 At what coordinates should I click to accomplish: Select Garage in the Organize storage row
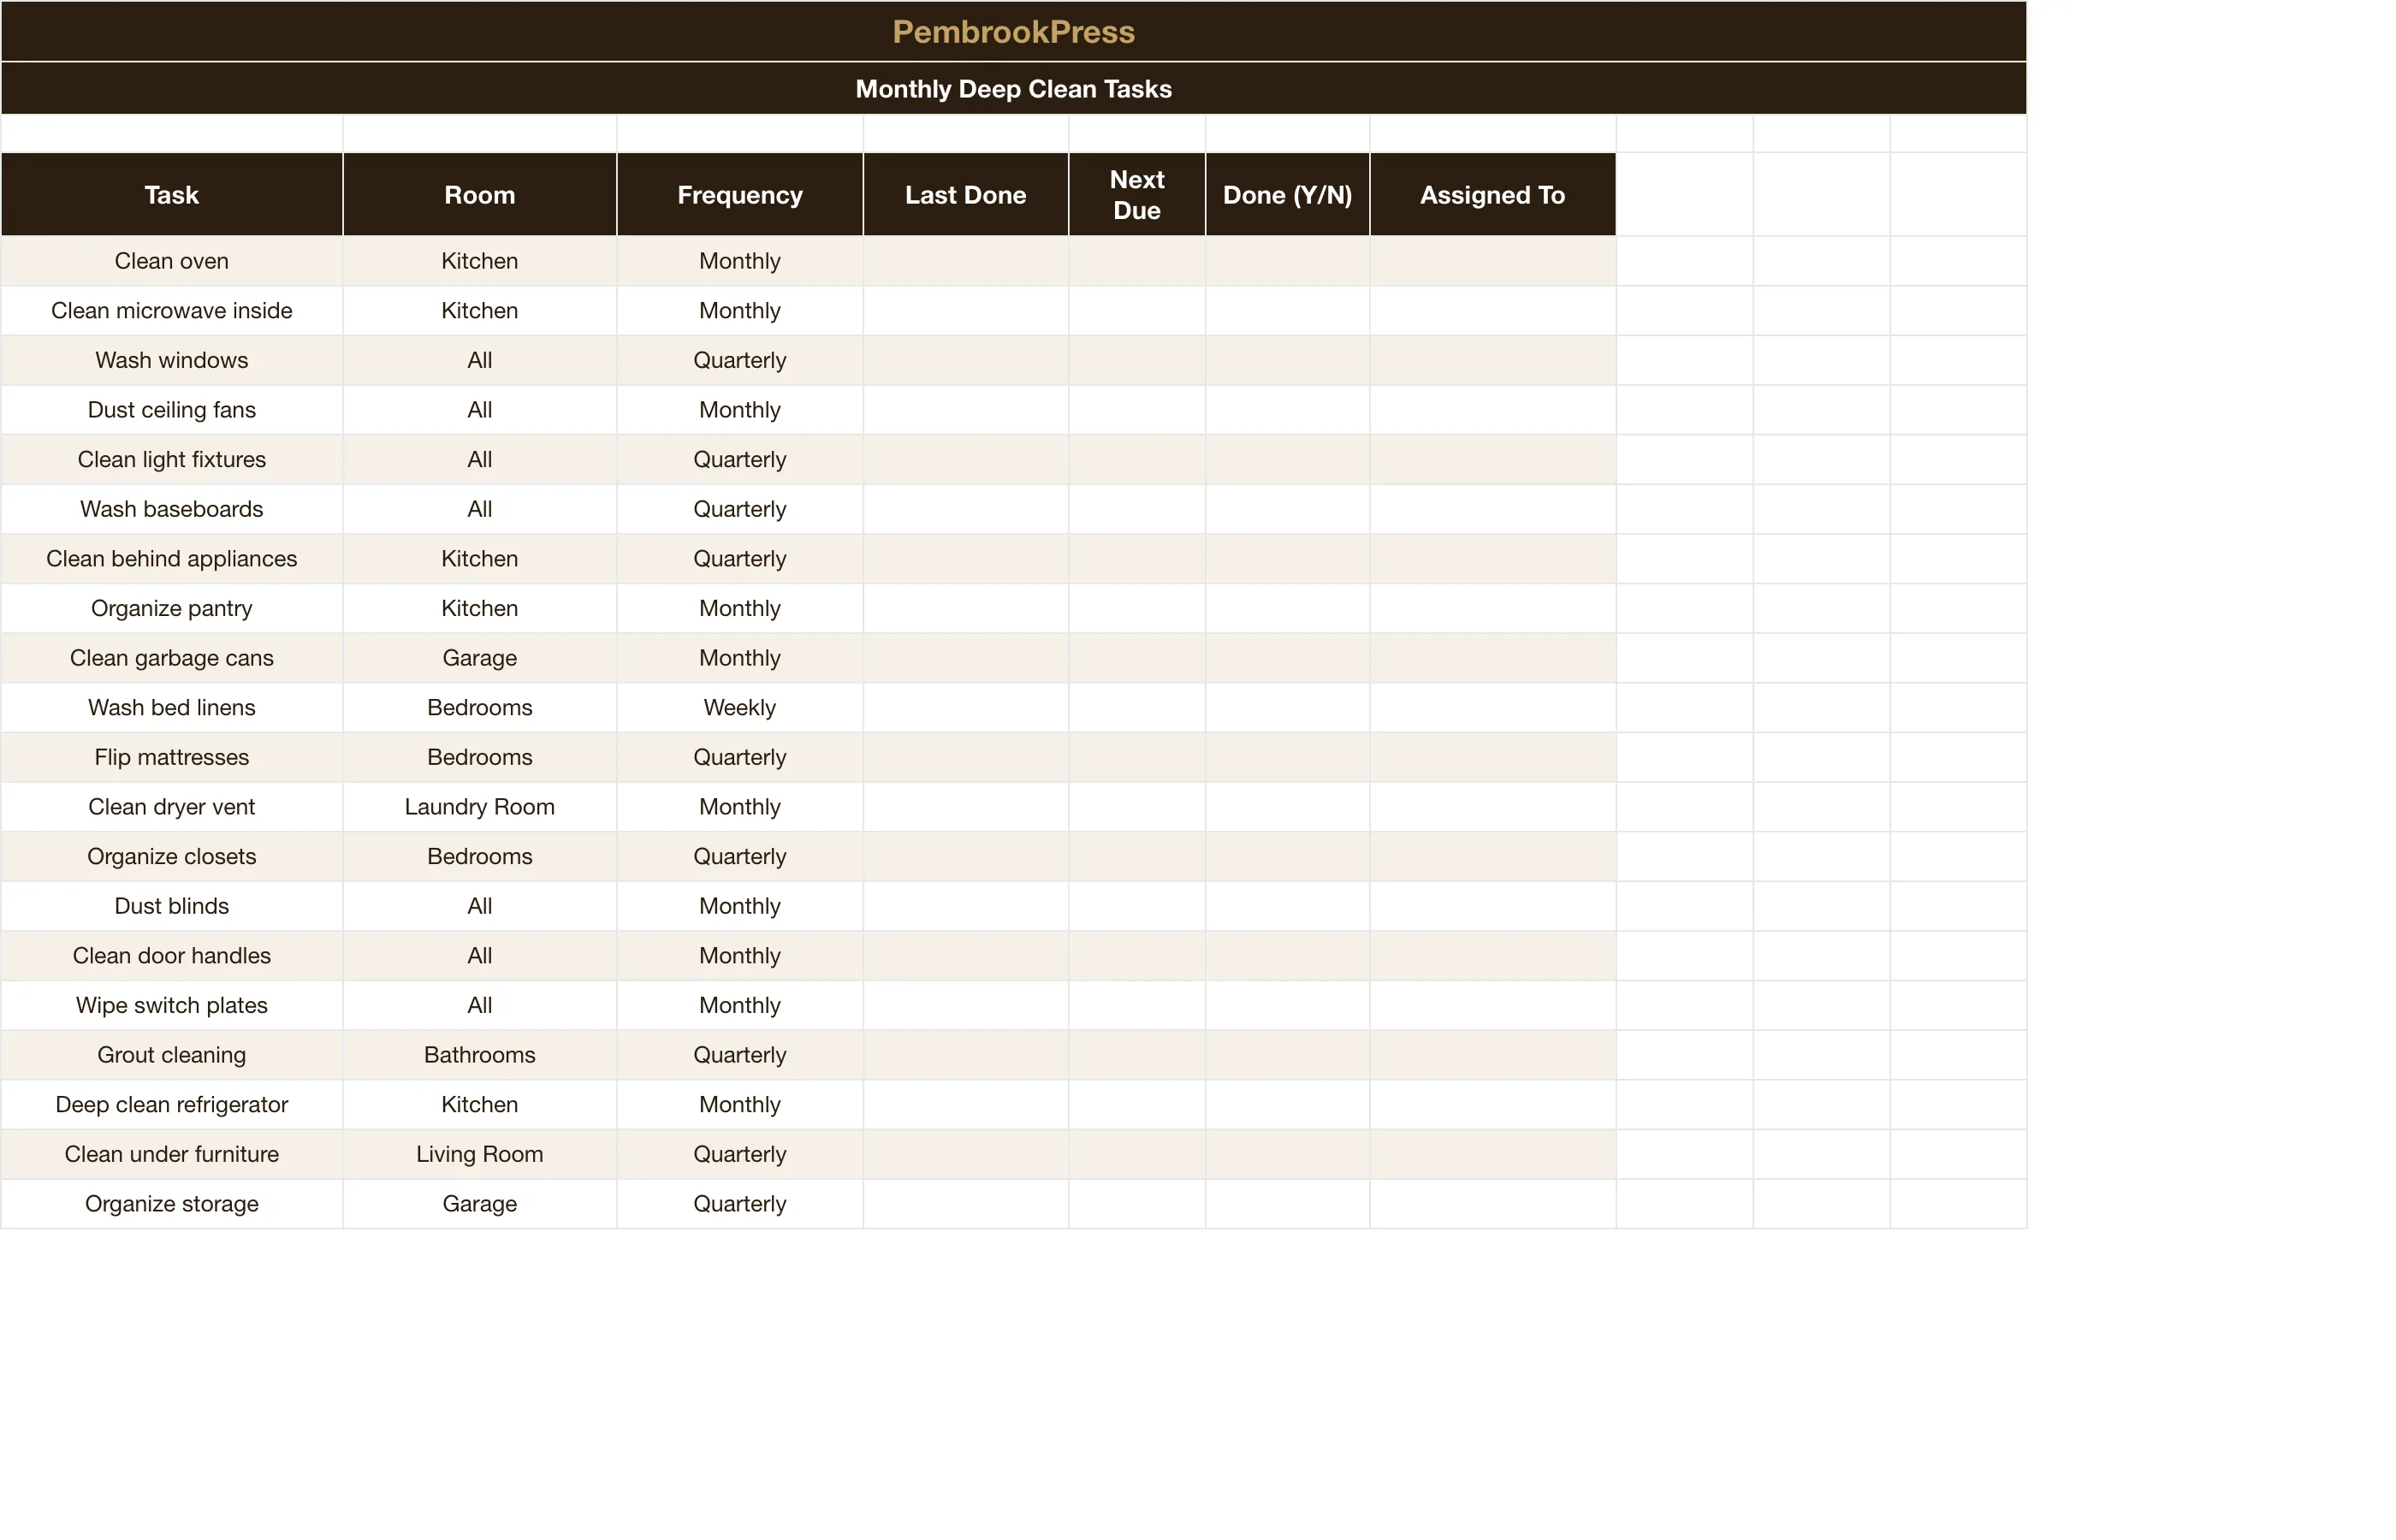pyautogui.click(x=480, y=1204)
